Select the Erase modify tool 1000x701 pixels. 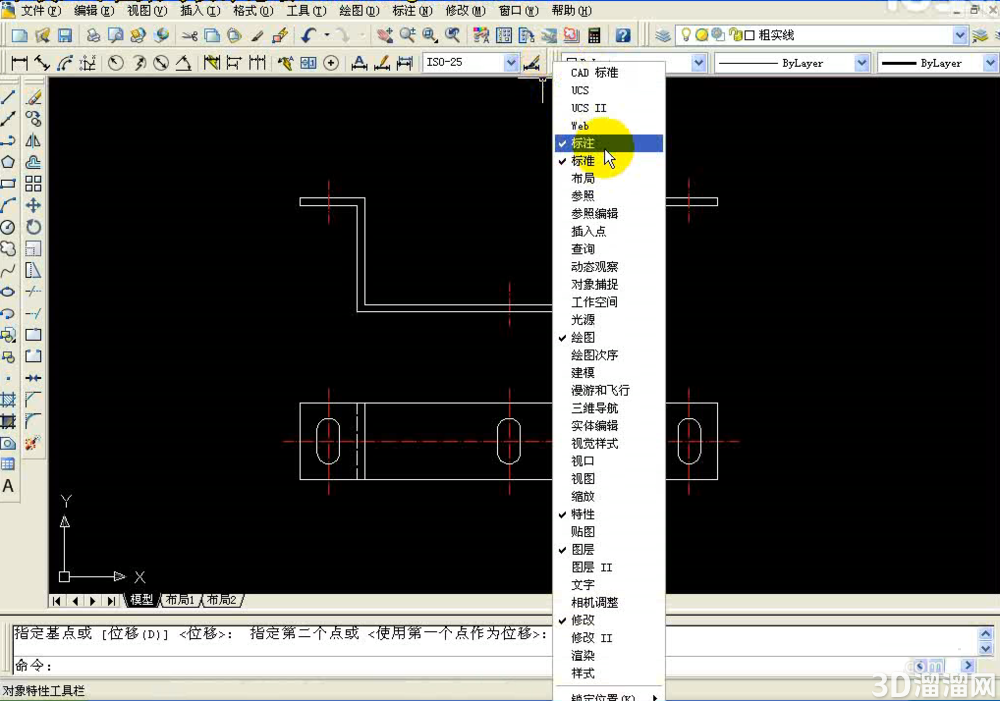coord(33,97)
